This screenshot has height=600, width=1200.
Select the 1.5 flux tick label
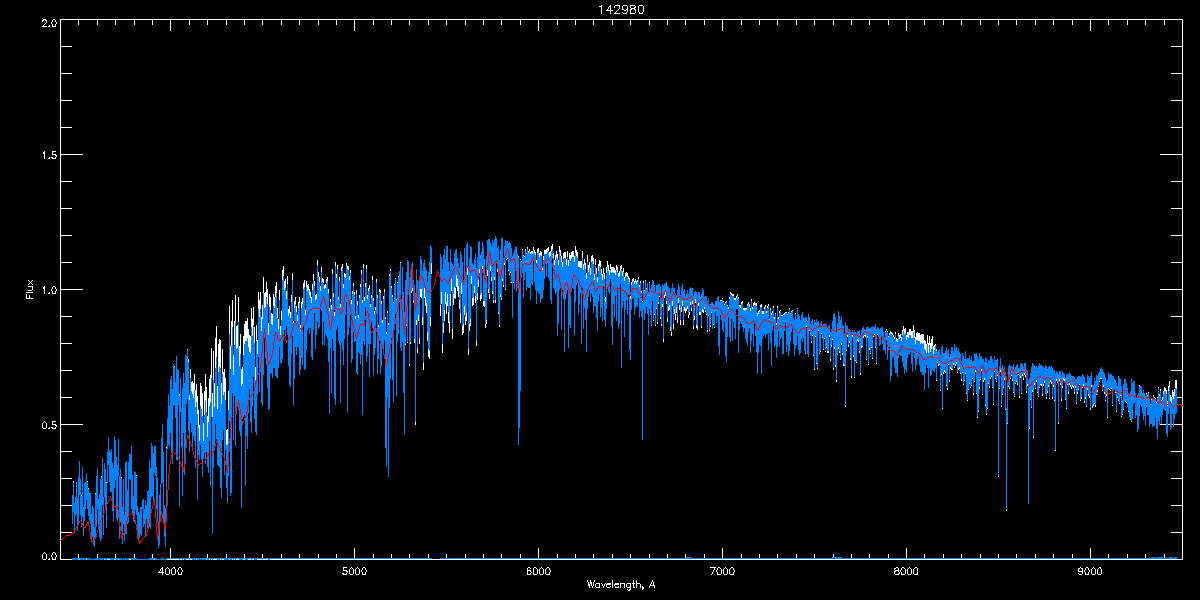coord(47,156)
